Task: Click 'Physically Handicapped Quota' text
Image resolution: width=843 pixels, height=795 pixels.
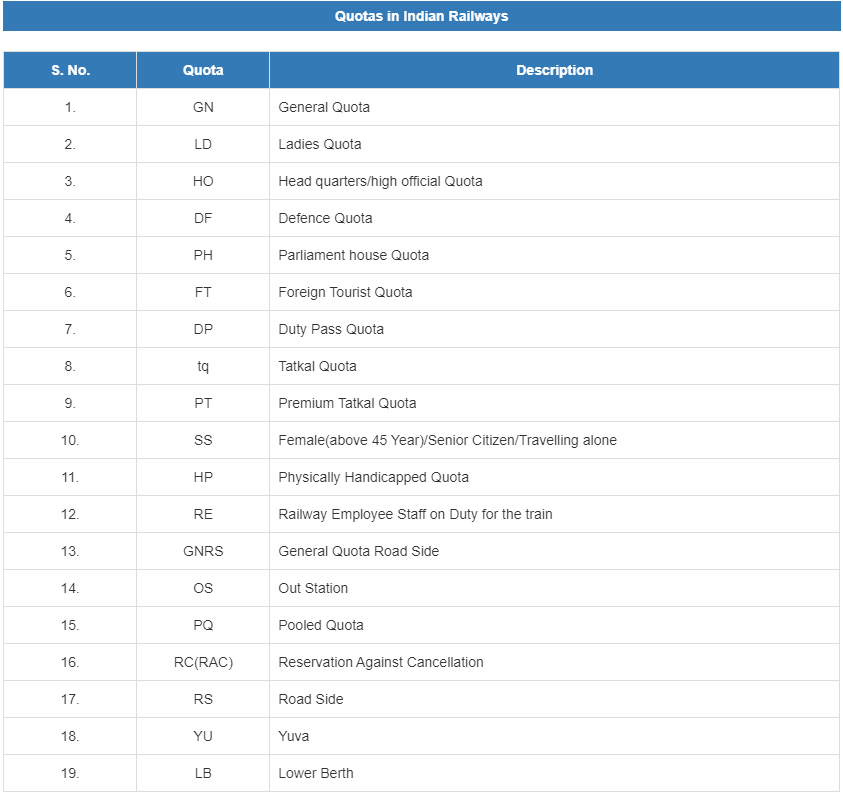Action: point(373,477)
